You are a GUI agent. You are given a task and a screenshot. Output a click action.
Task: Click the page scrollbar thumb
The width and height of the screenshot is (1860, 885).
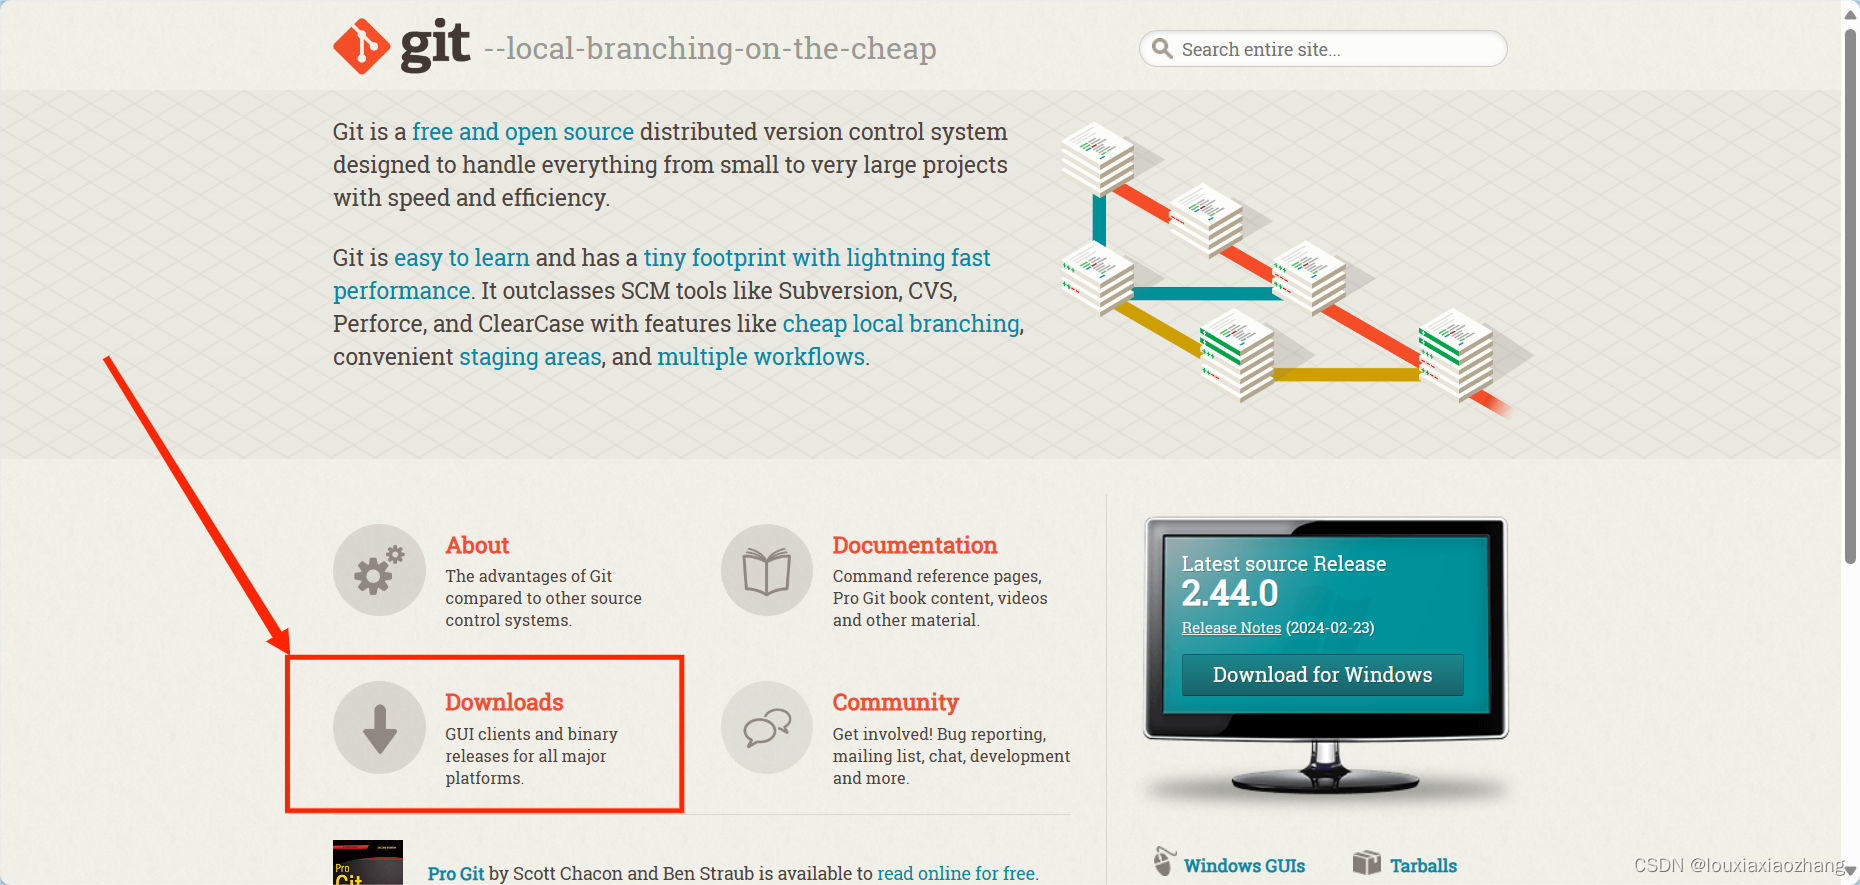[1851, 296]
